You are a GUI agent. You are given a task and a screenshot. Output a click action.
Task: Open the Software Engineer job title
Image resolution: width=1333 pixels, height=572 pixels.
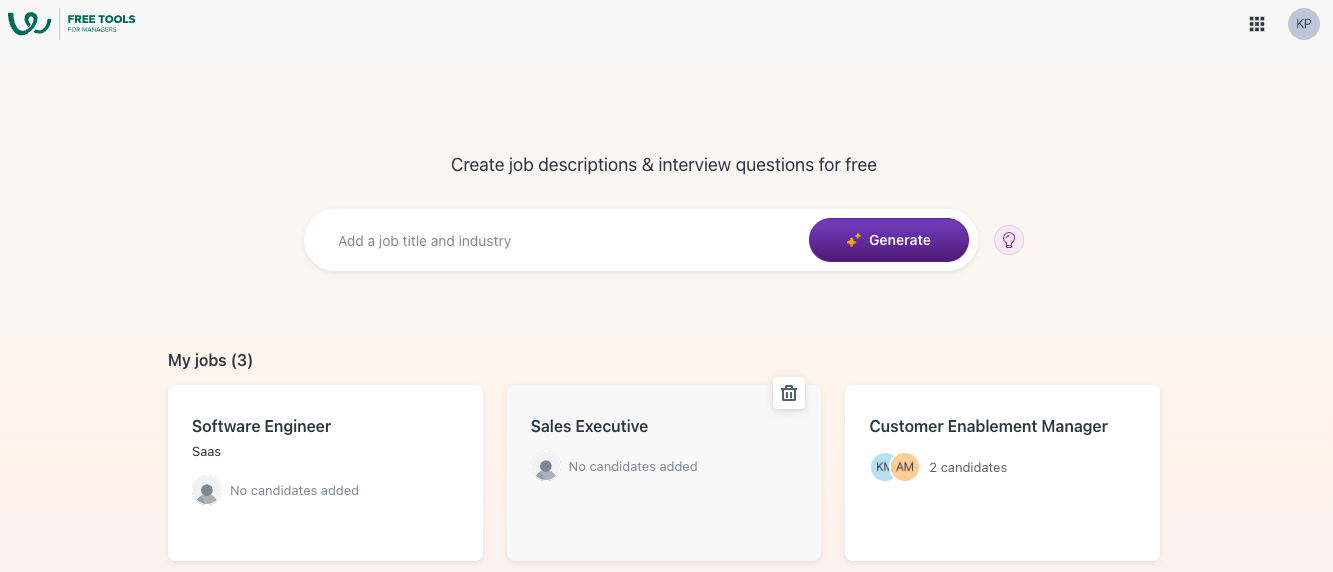tap(262, 426)
